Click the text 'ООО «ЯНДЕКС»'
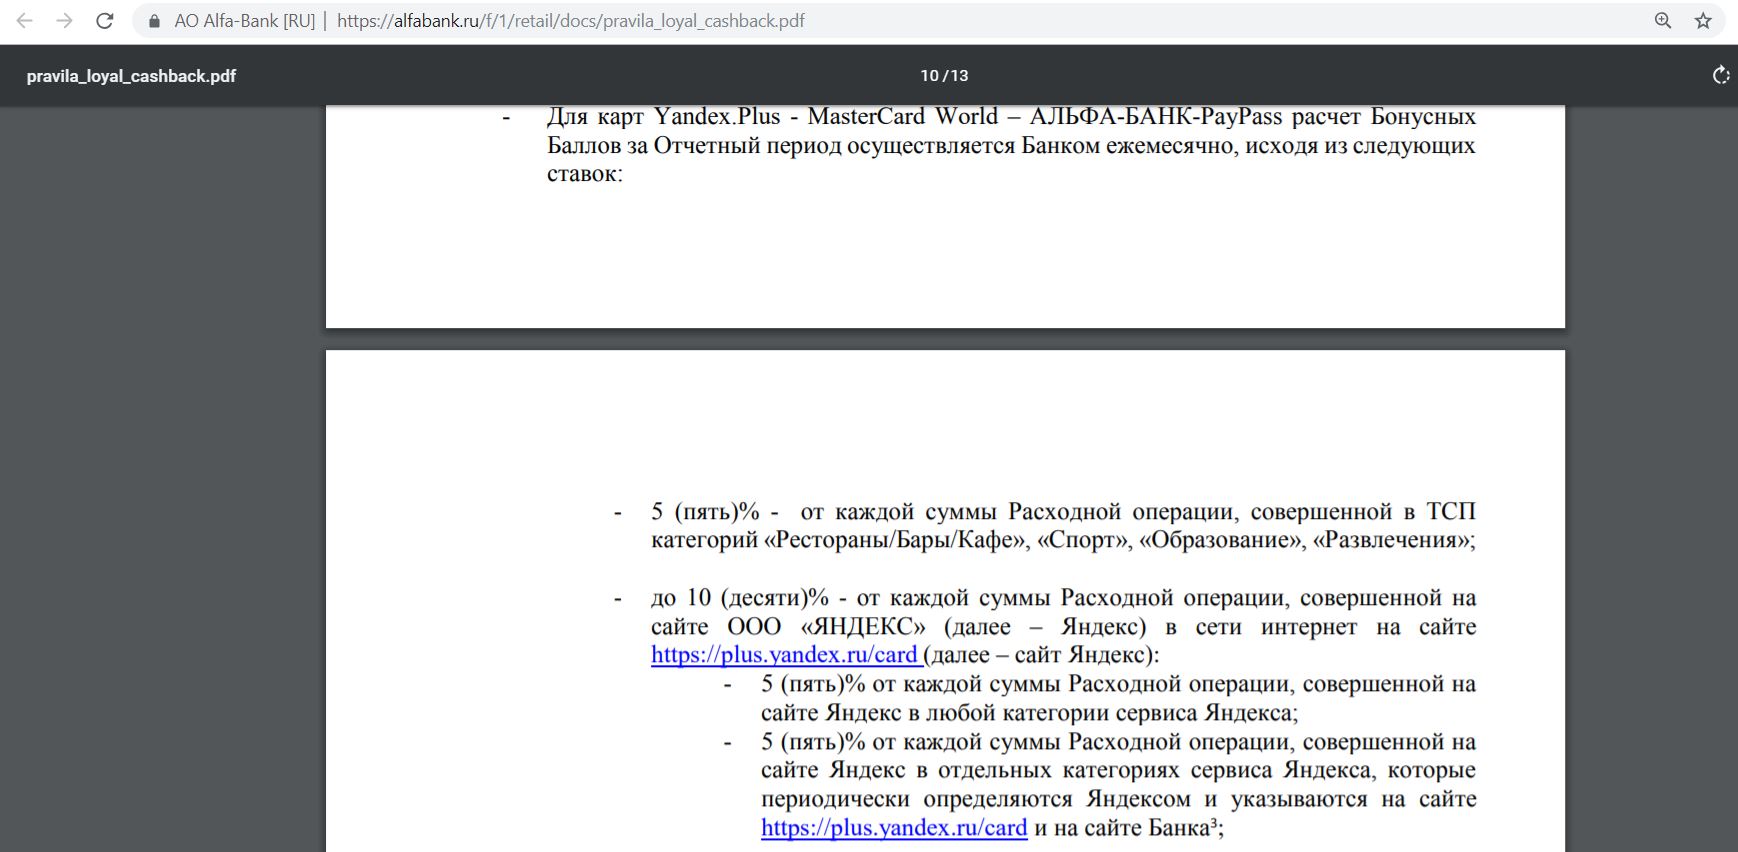The image size is (1738, 852). point(826,627)
